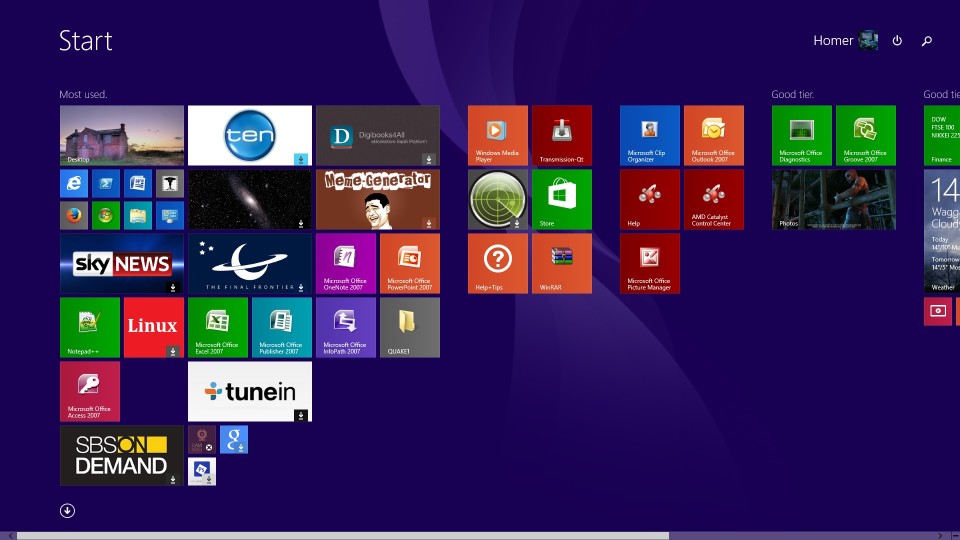Viewport: 960px width, 540px height.
Task: Open File Explorer small tile
Action: coord(138,216)
